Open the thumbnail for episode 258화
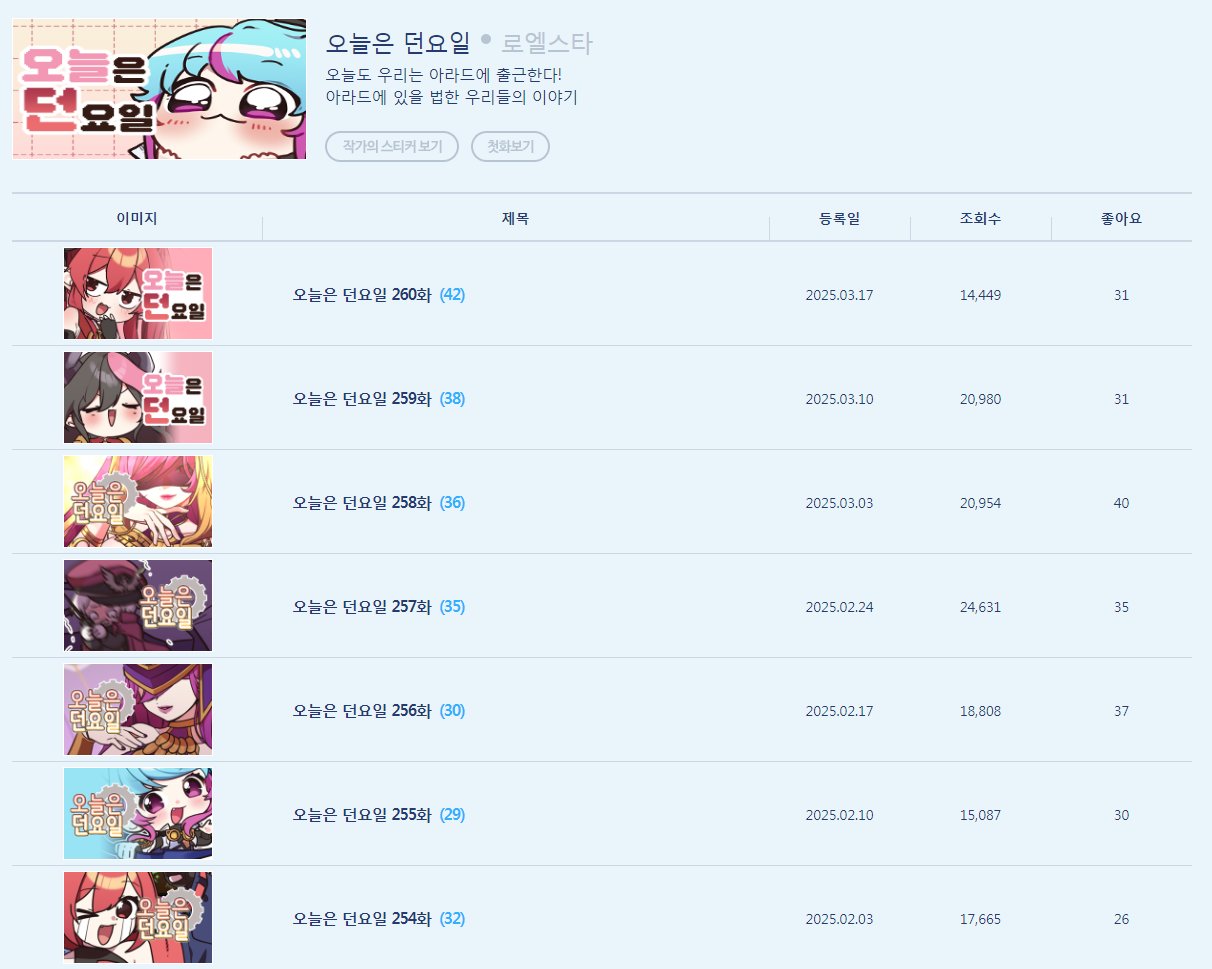The width and height of the screenshot is (1212, 969). tap(138, 502)
